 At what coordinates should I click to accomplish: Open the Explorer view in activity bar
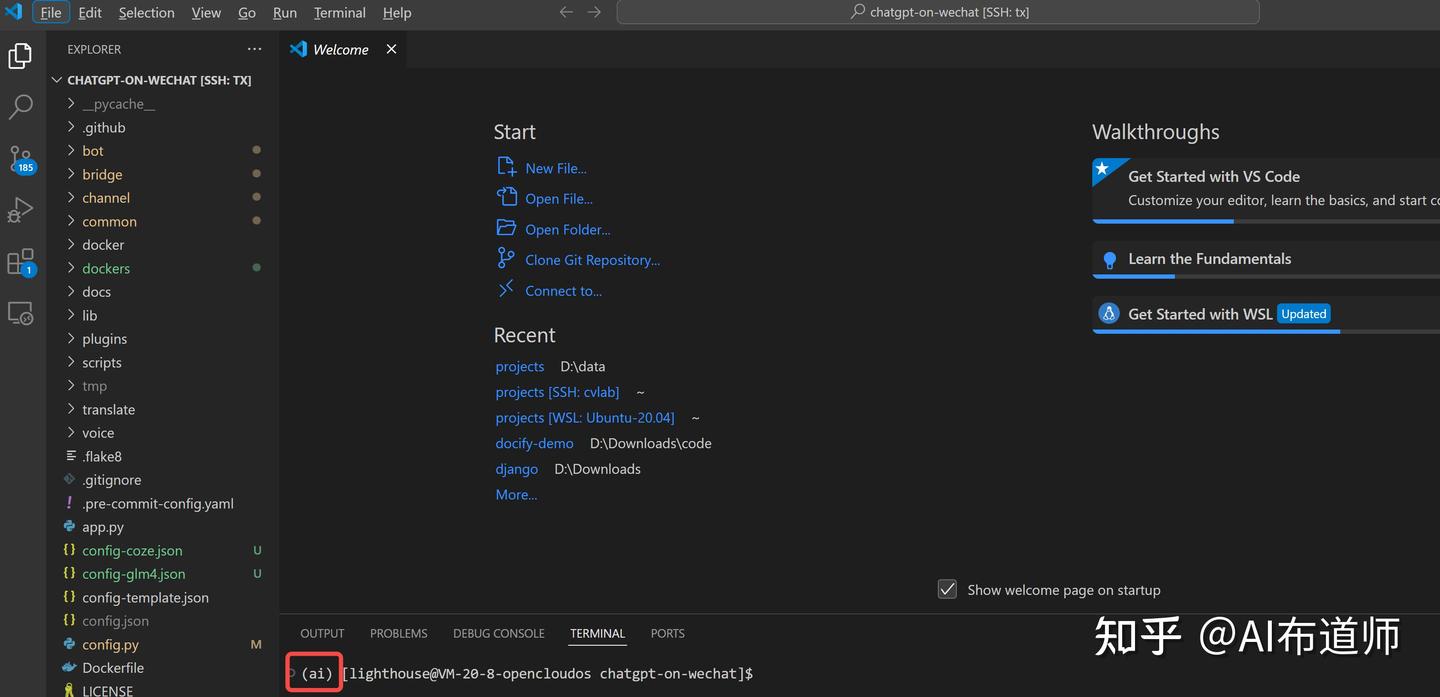tap(20, 56)
